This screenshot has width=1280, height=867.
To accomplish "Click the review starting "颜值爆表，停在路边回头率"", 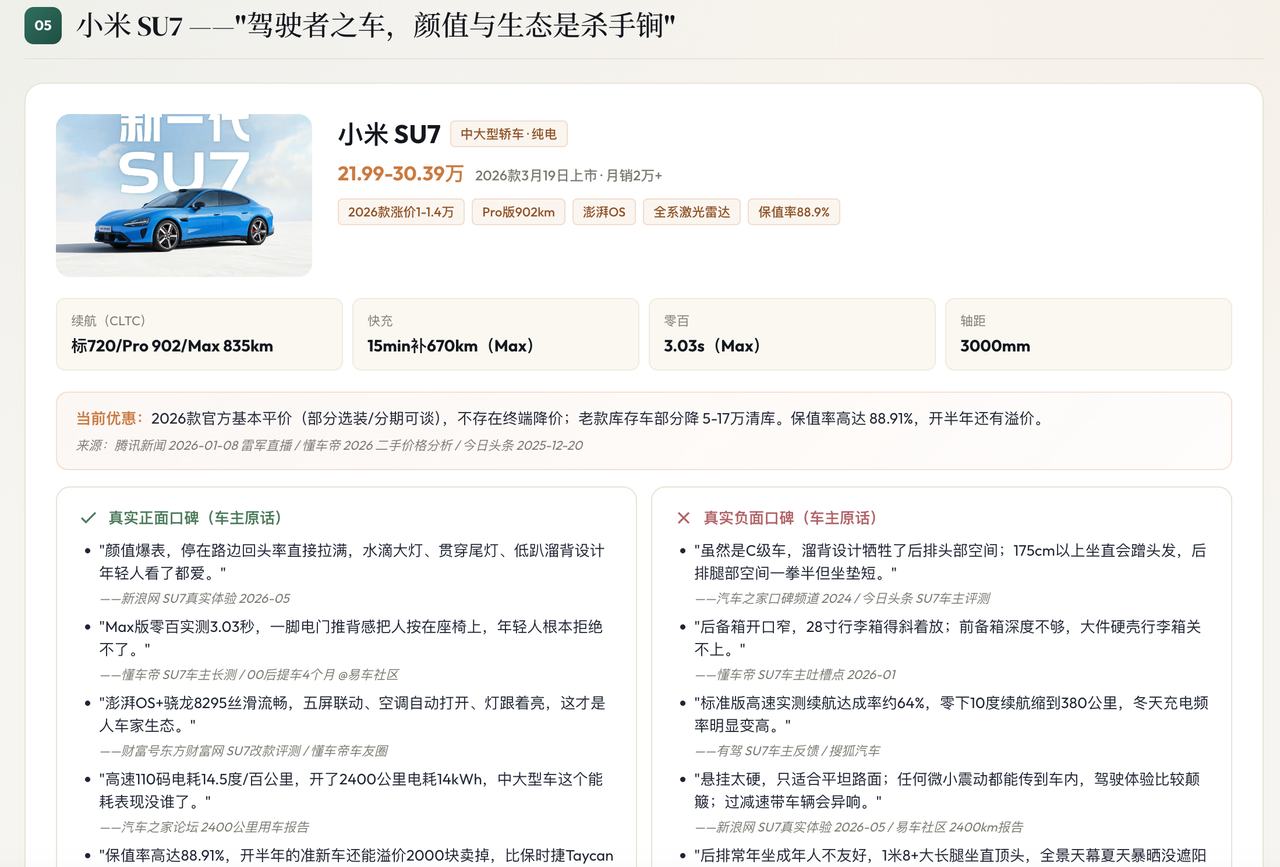I will pyautogui.click(x=351, y=562).
